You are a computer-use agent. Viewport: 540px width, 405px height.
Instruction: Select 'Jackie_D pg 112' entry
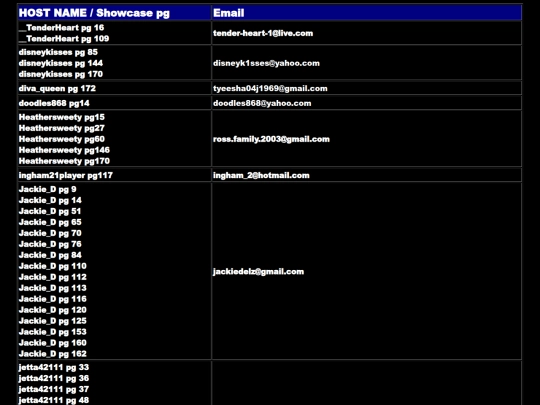(52, 278)
